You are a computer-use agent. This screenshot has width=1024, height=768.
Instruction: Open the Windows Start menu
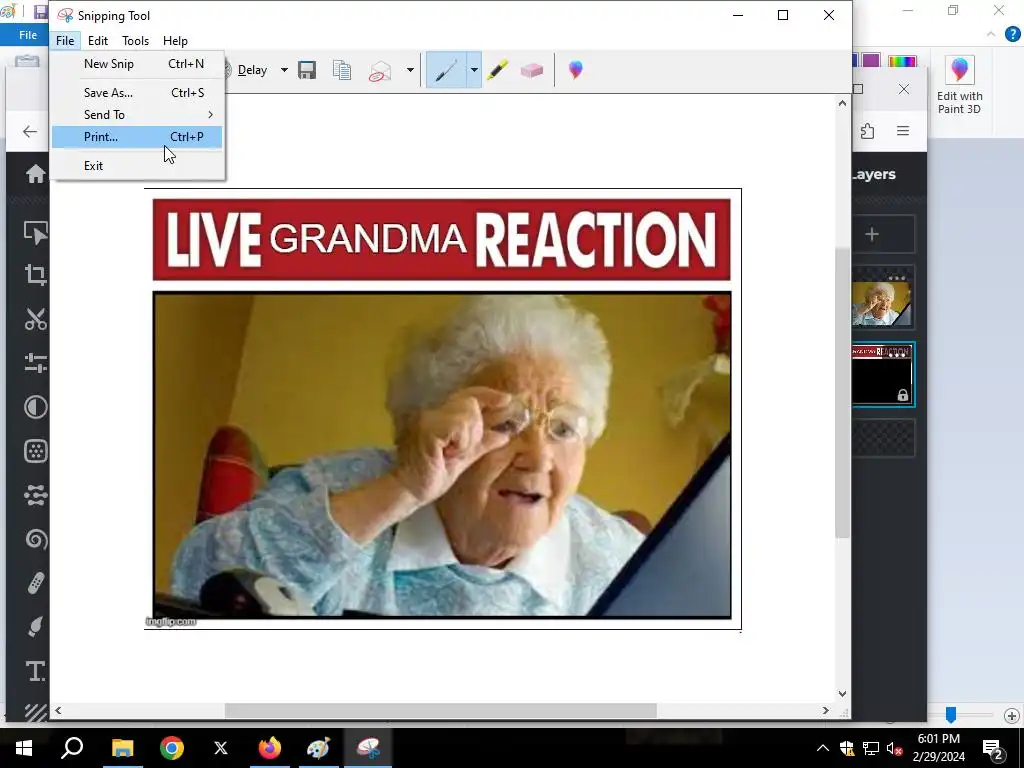click(x=24, y=748)
